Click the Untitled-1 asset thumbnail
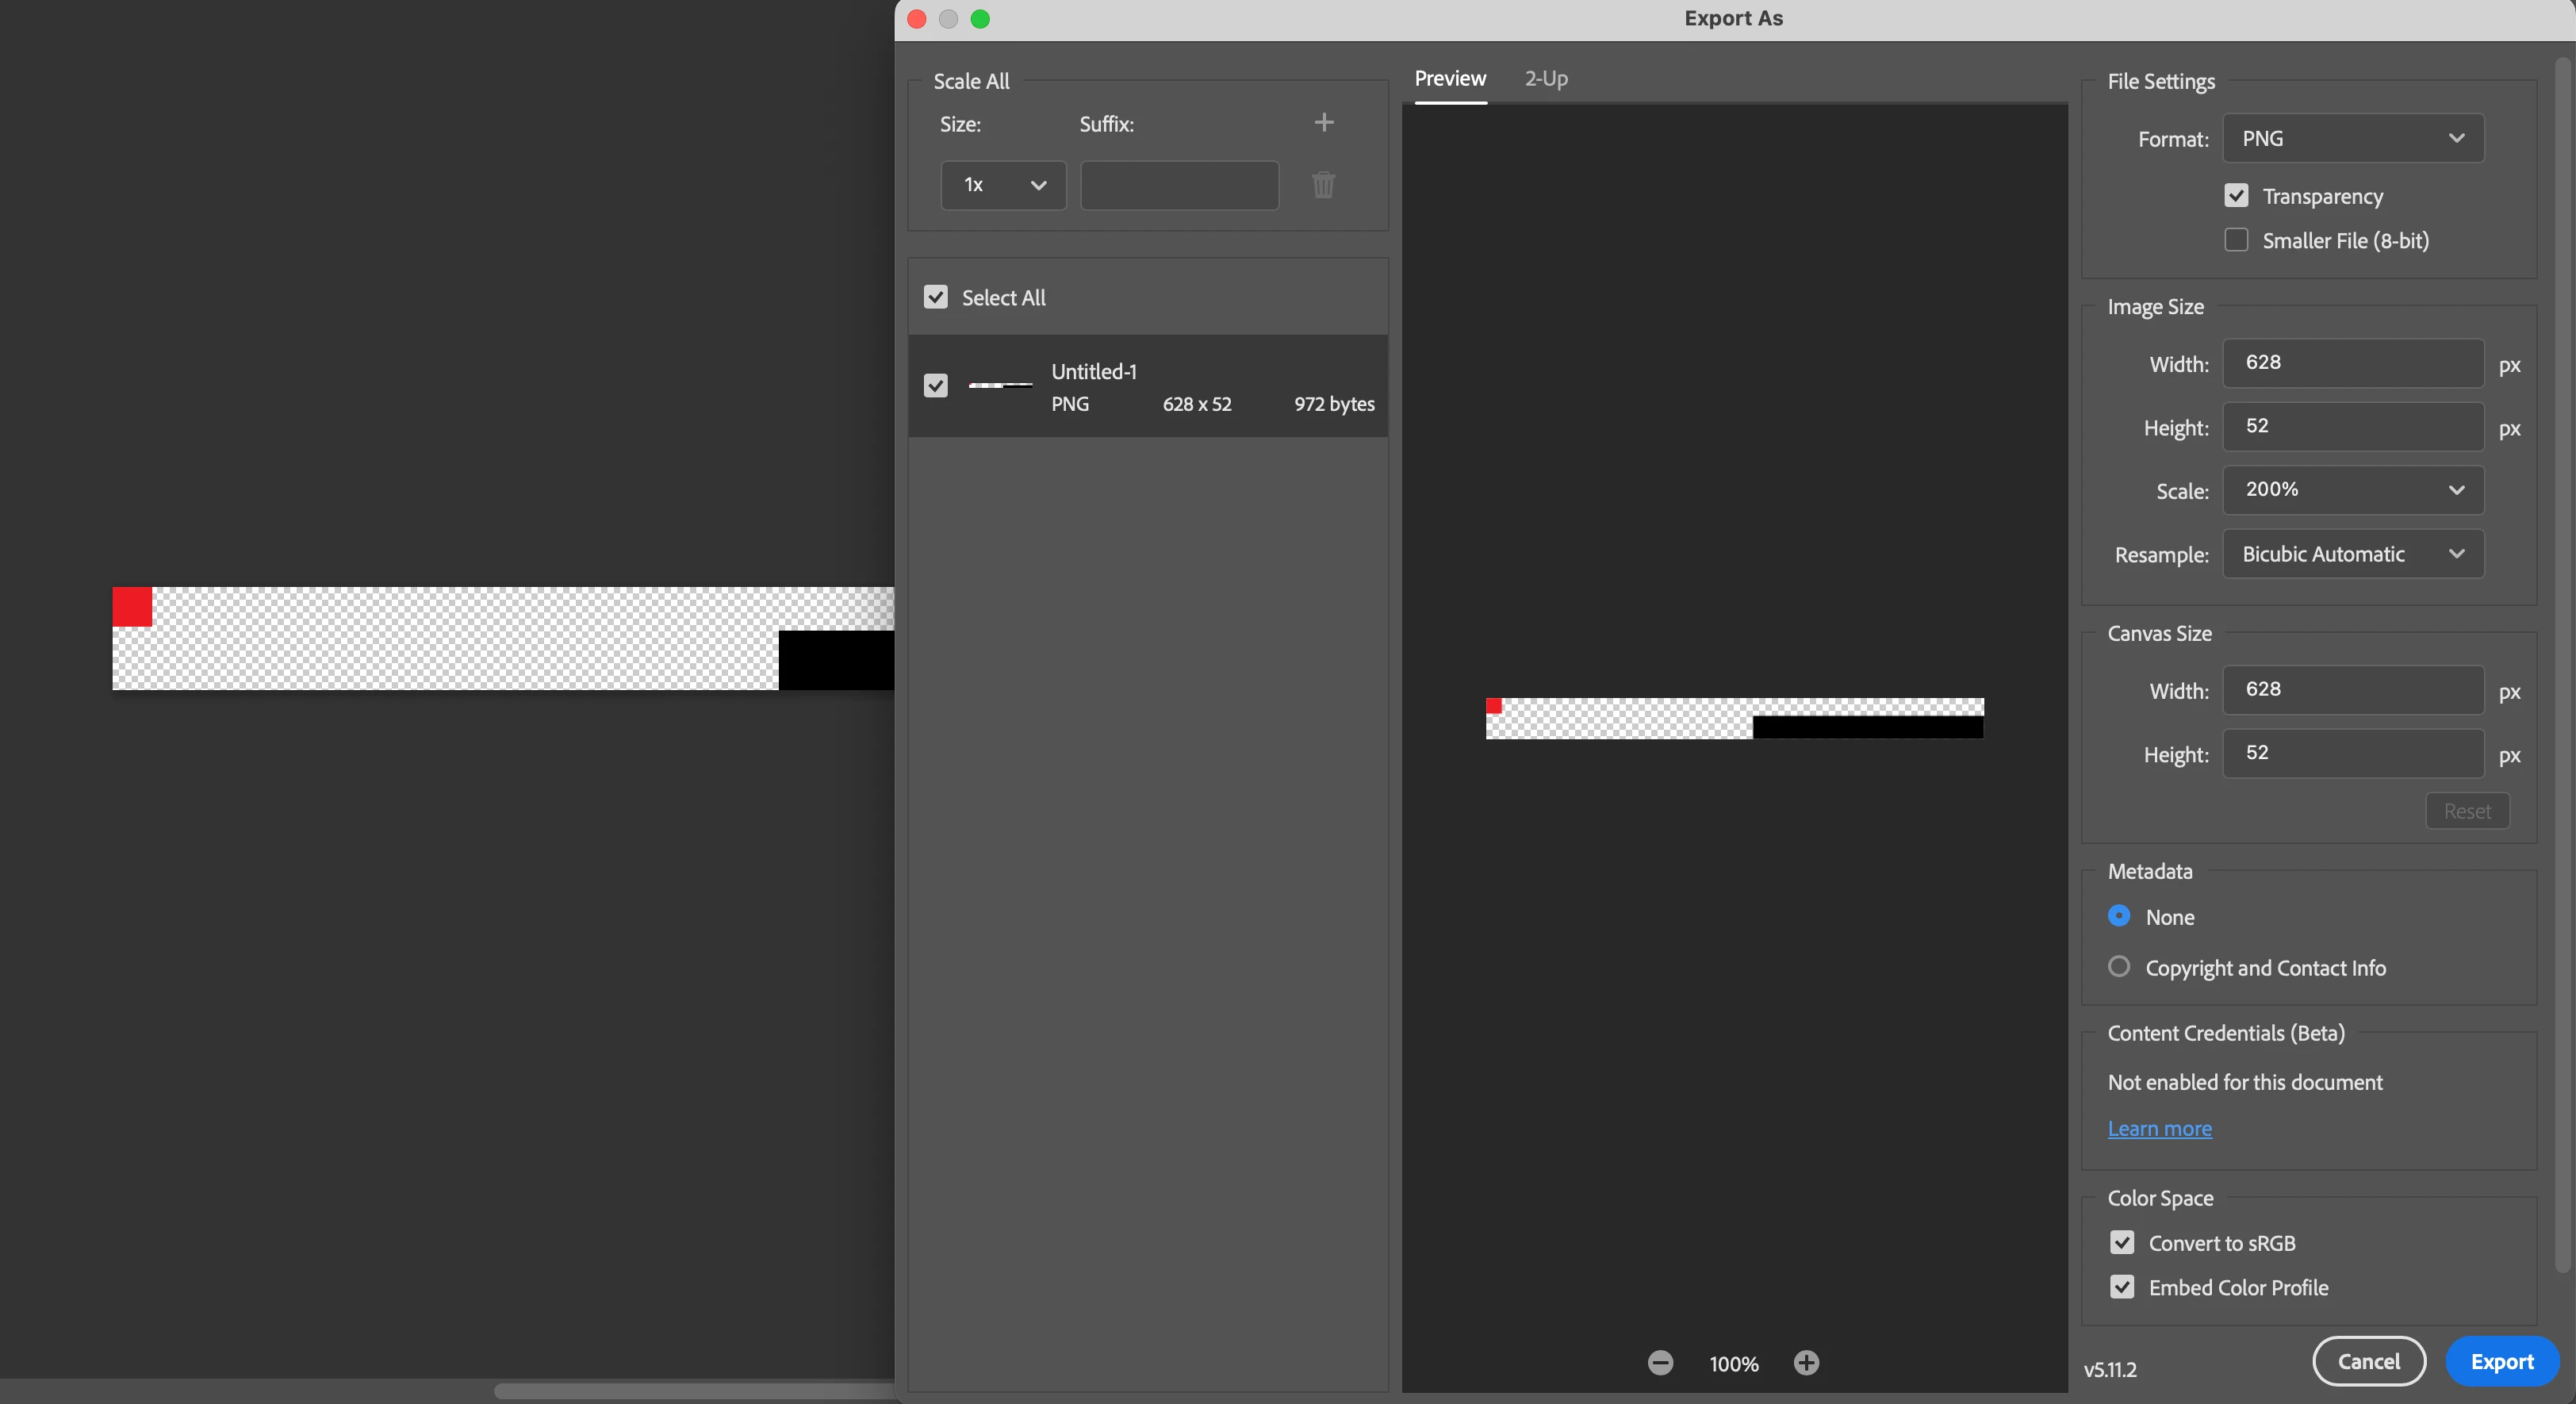The image size is (2576, 1404). tap(1000, 385)
